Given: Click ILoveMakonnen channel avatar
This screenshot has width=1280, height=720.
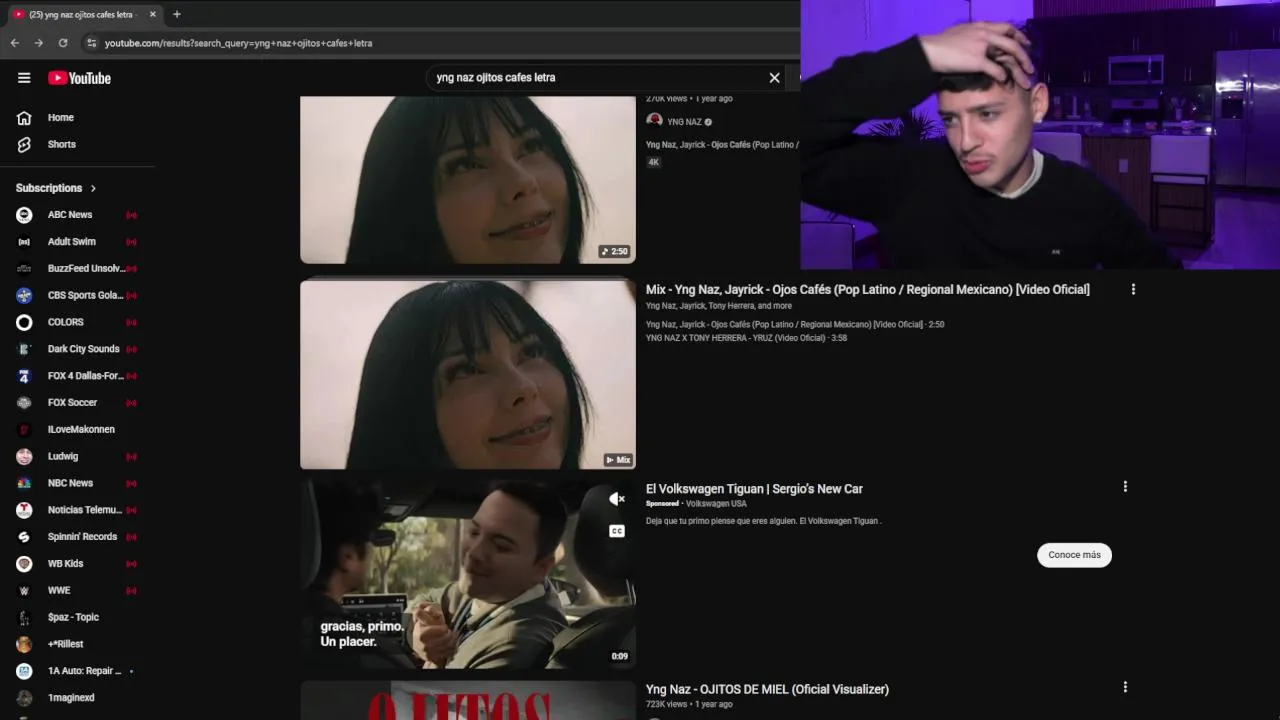Looking at the screenshot, I should coord(24,430).
